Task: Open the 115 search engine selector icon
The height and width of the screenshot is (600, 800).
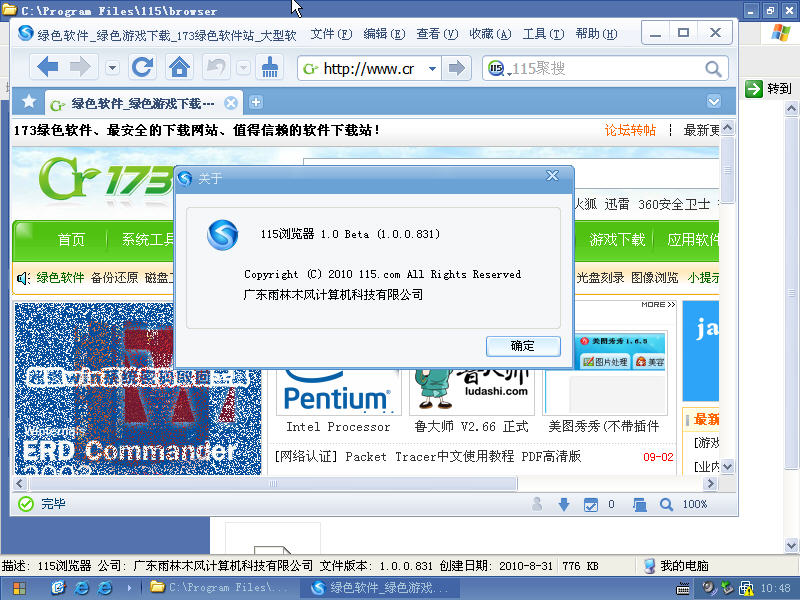Action: tap(496, 68)
